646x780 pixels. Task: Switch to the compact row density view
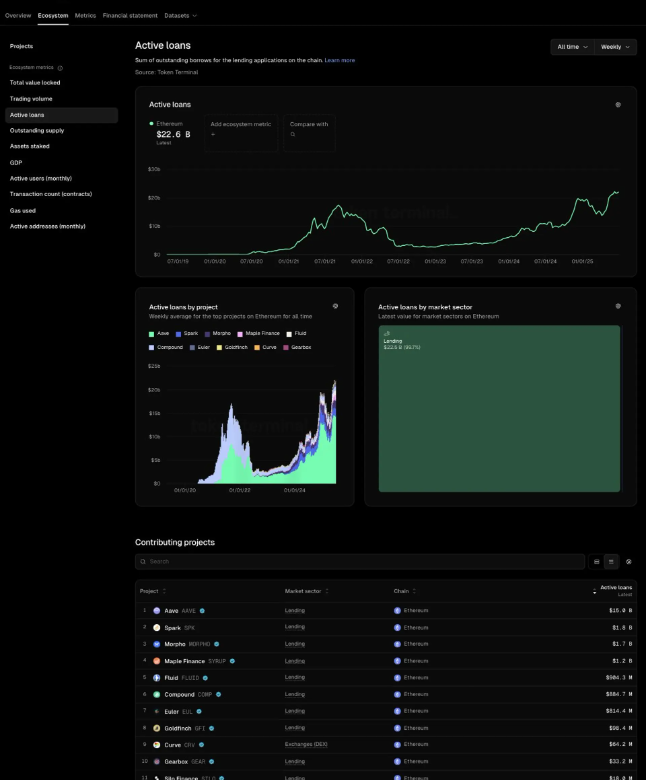point(611,562)
